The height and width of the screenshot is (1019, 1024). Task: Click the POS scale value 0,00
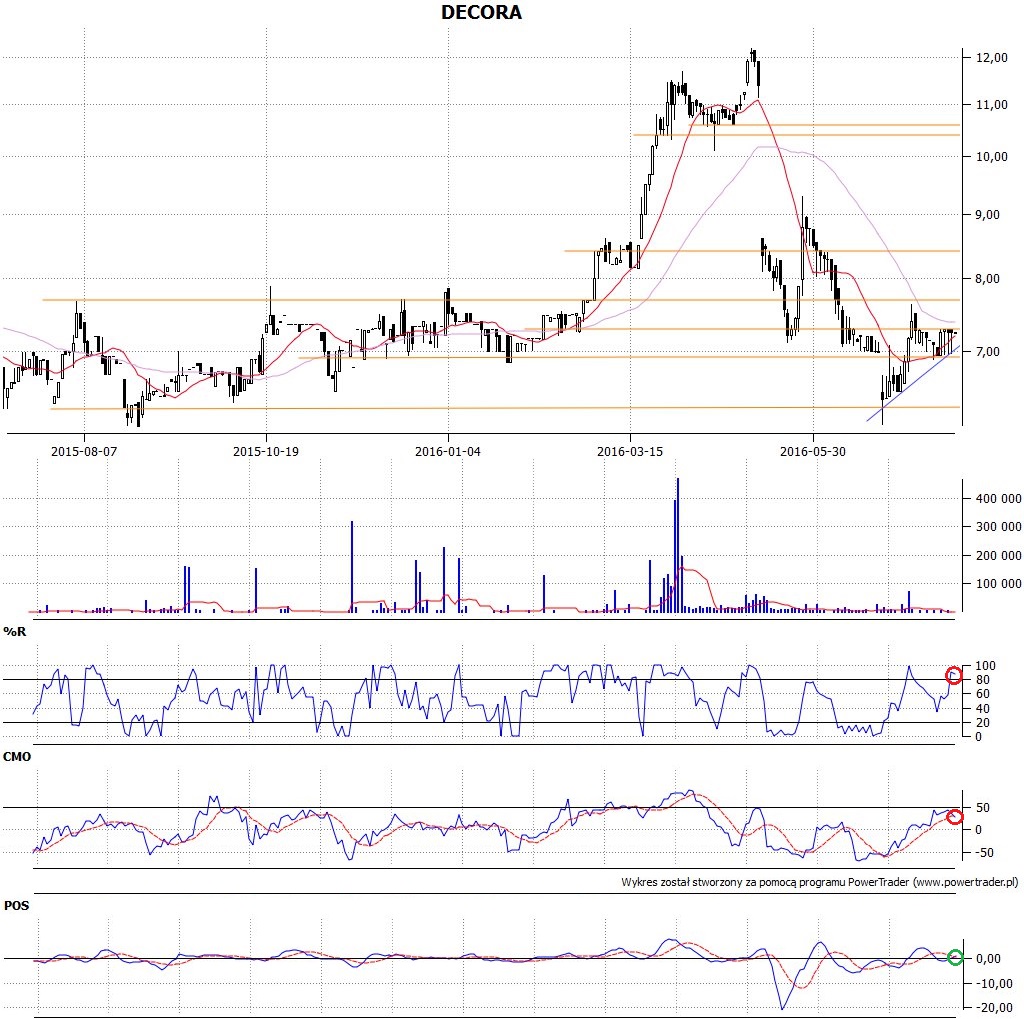(988, 959)
